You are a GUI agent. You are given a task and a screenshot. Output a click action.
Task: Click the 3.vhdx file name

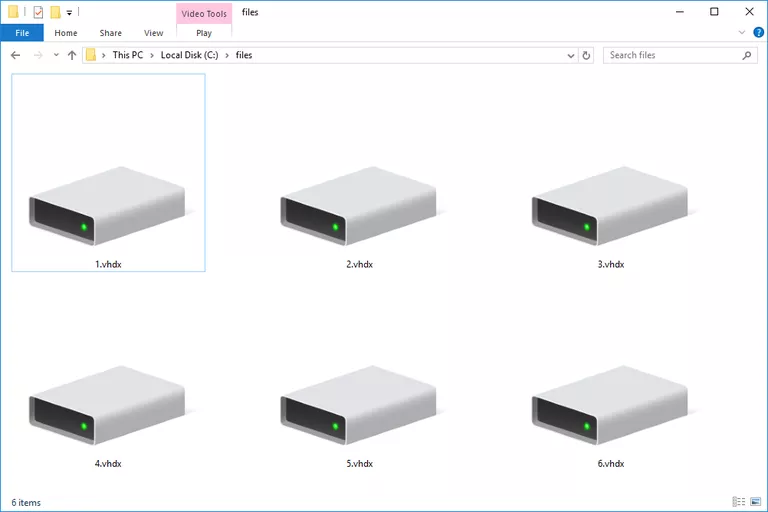tap(611, 264)
